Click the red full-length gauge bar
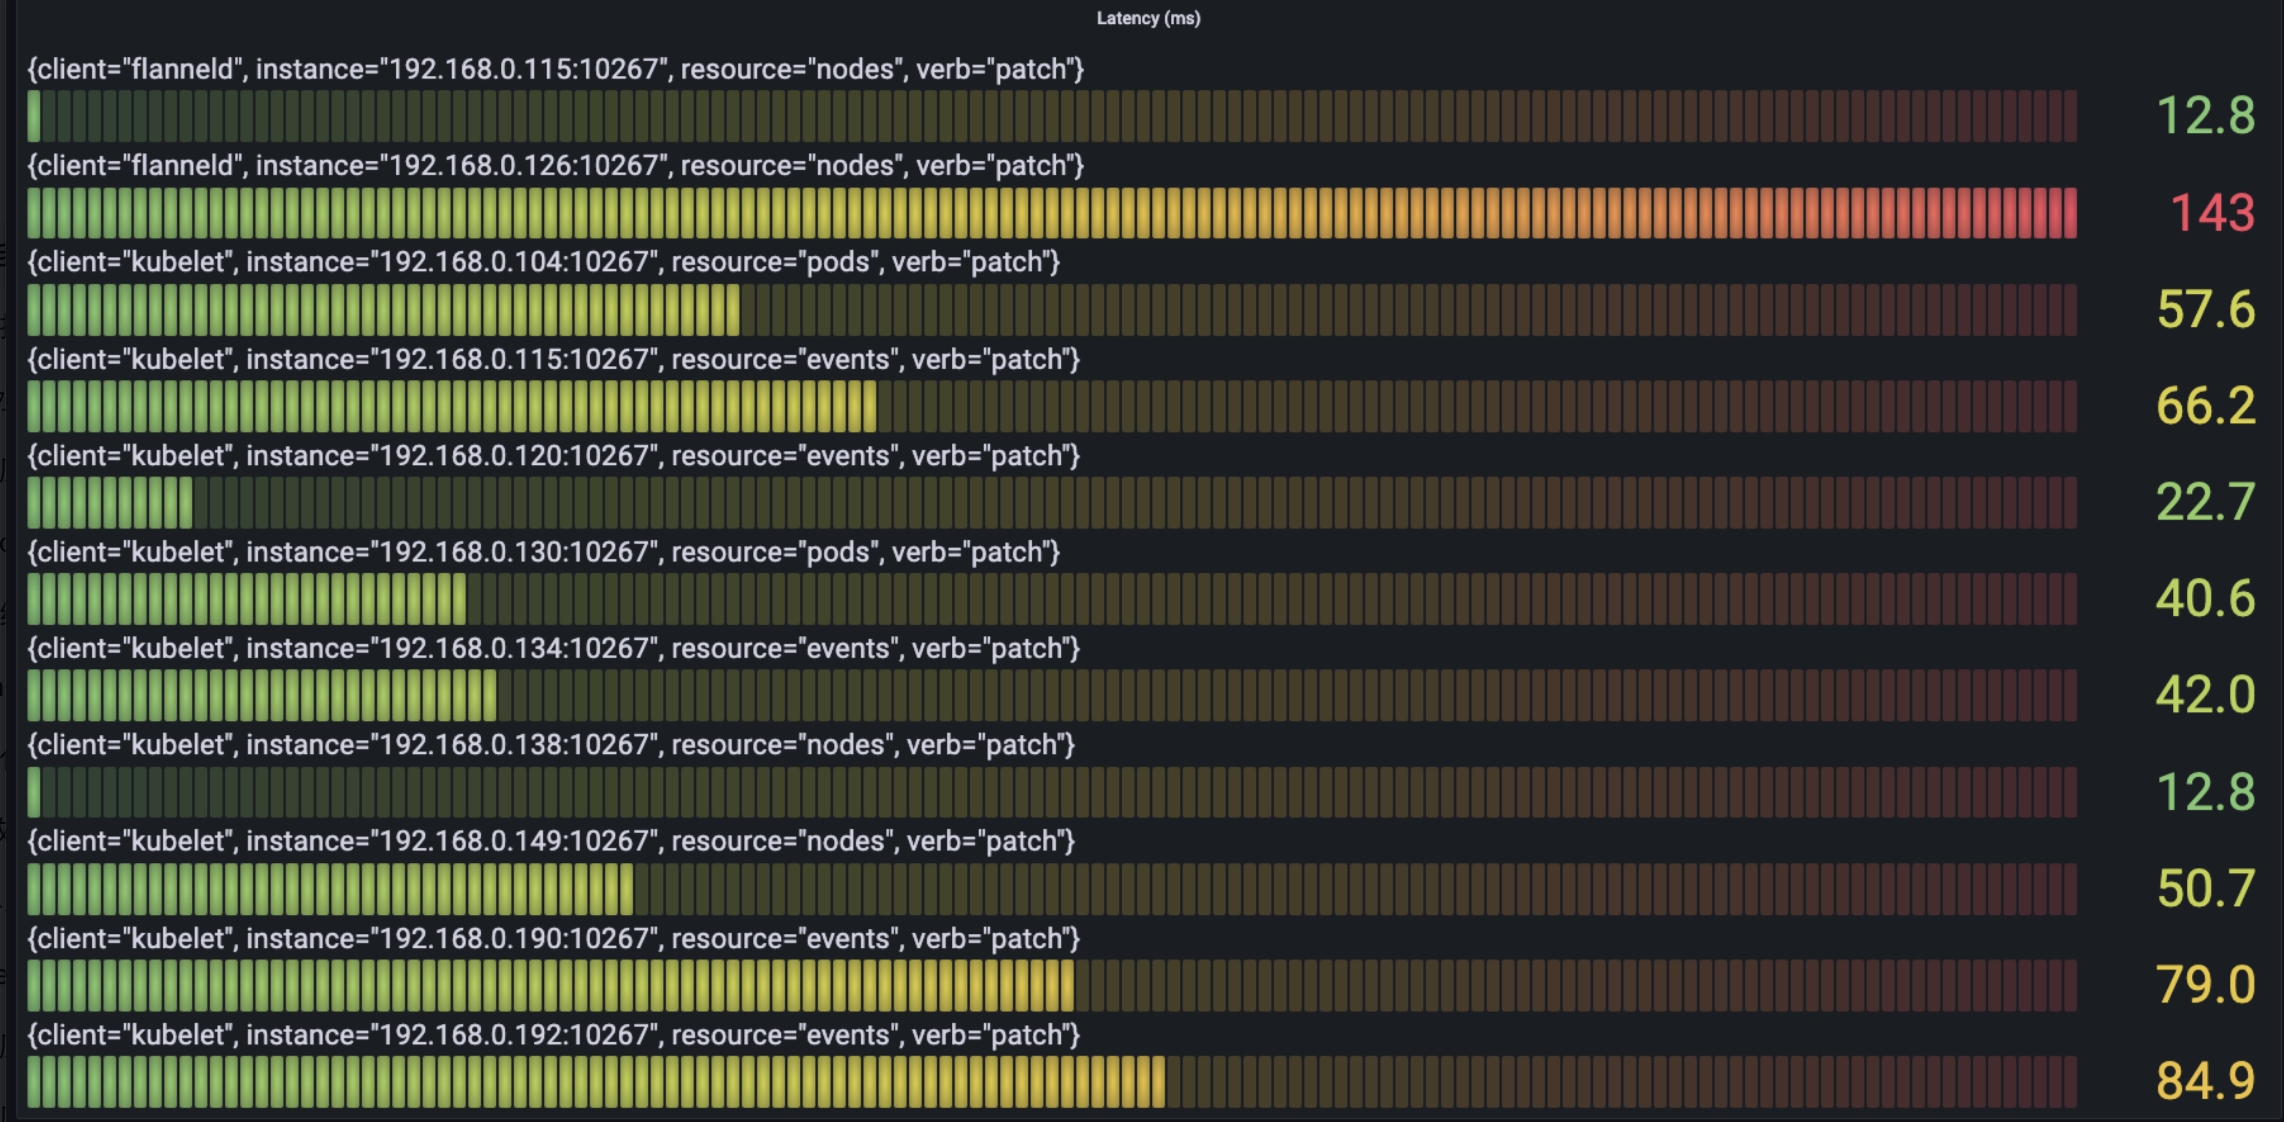Image resolution: width=2284 pixels, height=1122 pixels. pyautogui.click(x=1051, y=213)
